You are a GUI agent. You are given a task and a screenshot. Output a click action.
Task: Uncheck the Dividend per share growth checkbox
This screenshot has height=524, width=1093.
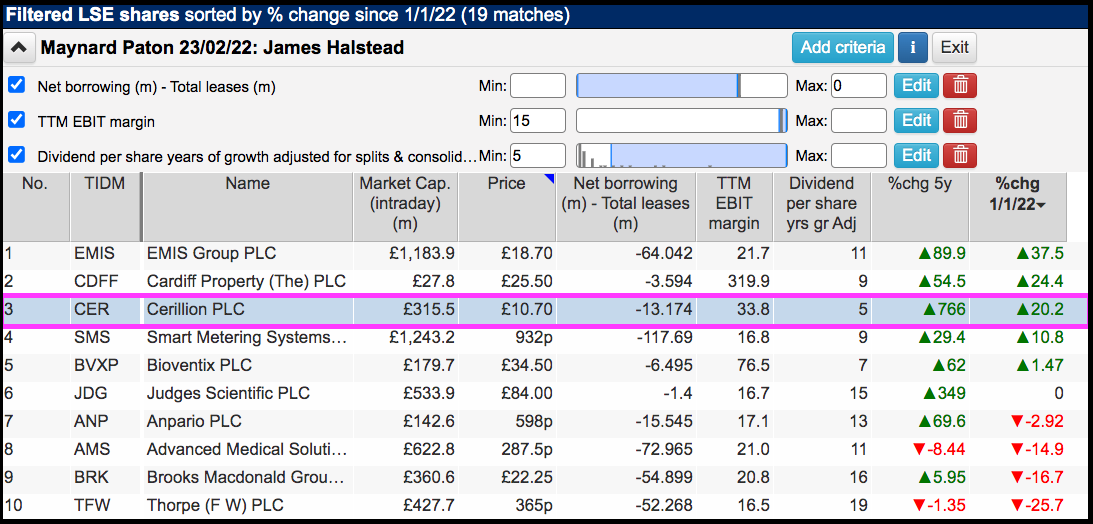16,154
